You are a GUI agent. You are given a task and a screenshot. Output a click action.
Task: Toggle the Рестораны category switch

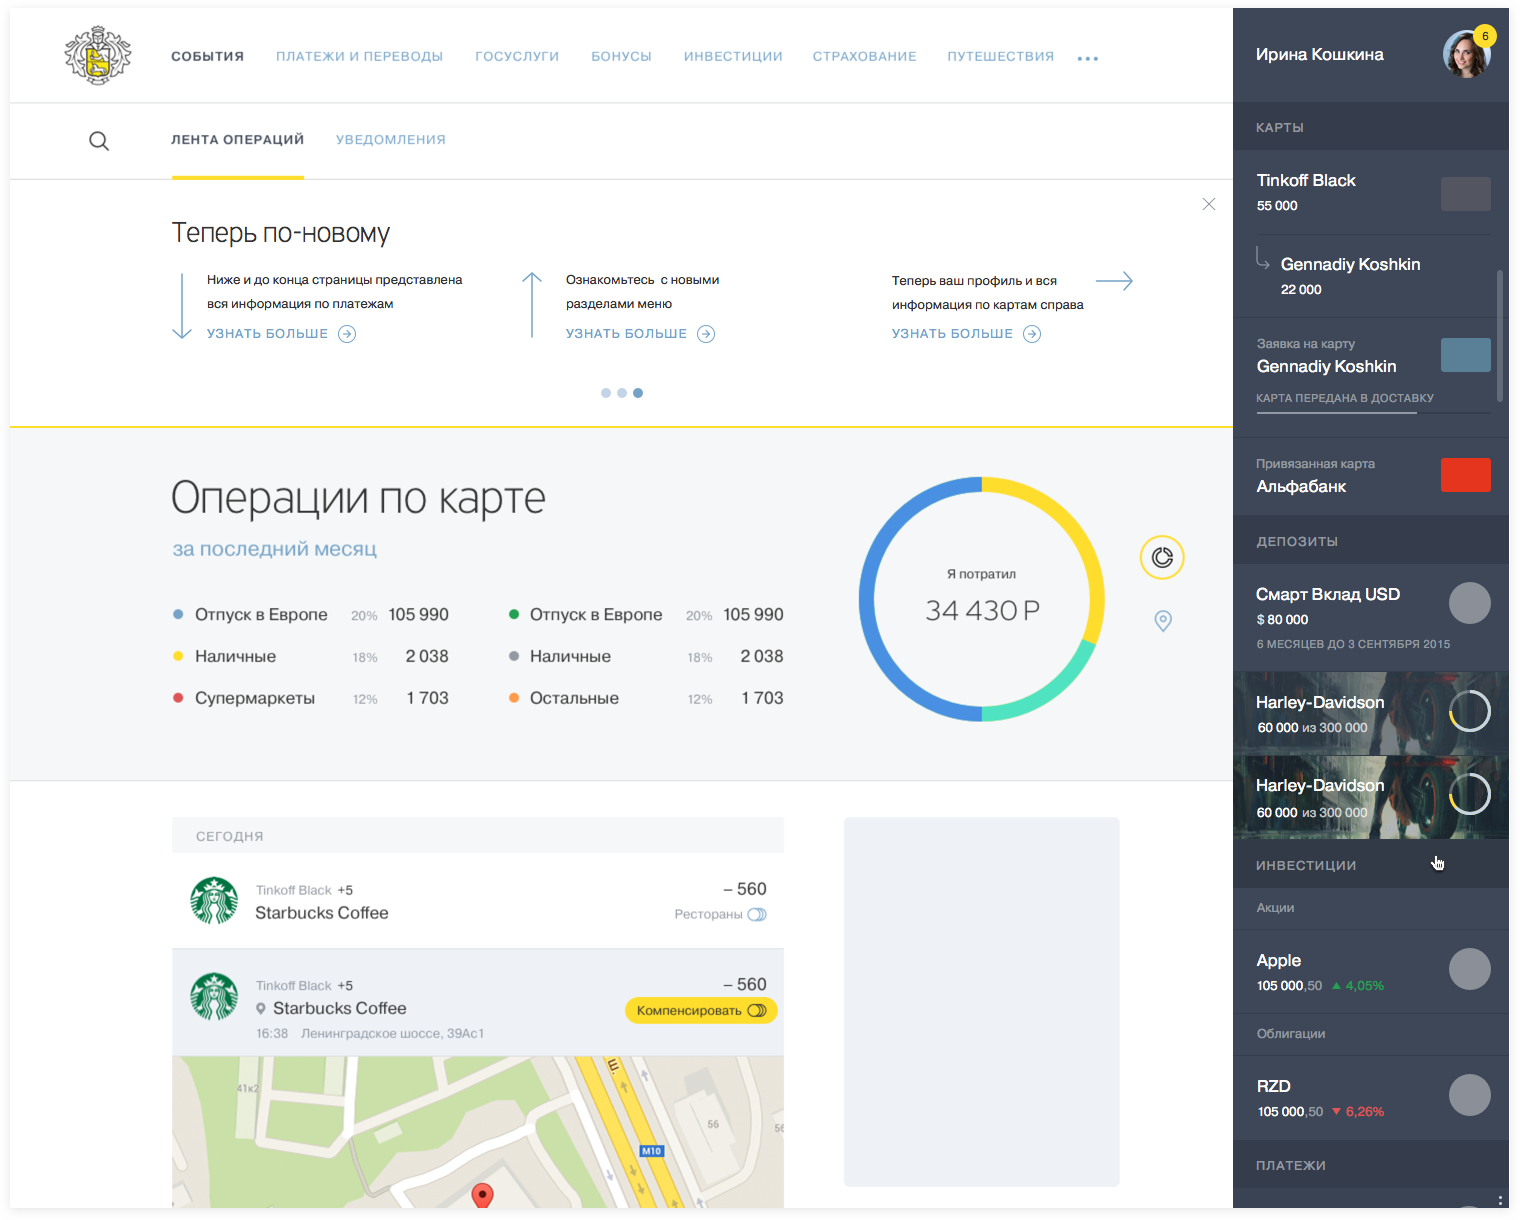click(x=757, y=914)
